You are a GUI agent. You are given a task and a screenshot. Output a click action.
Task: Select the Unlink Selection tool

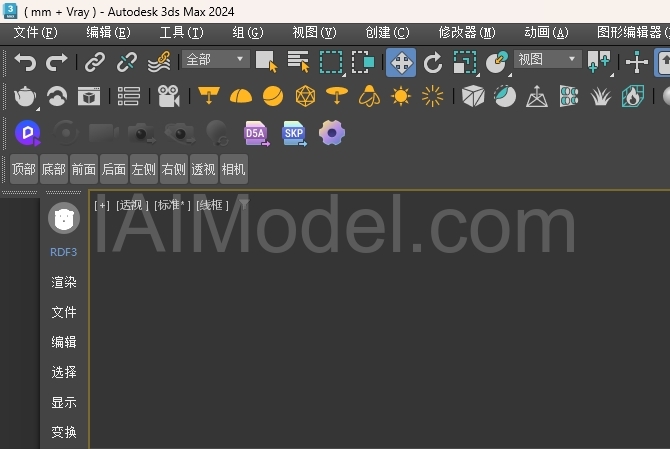127,62
